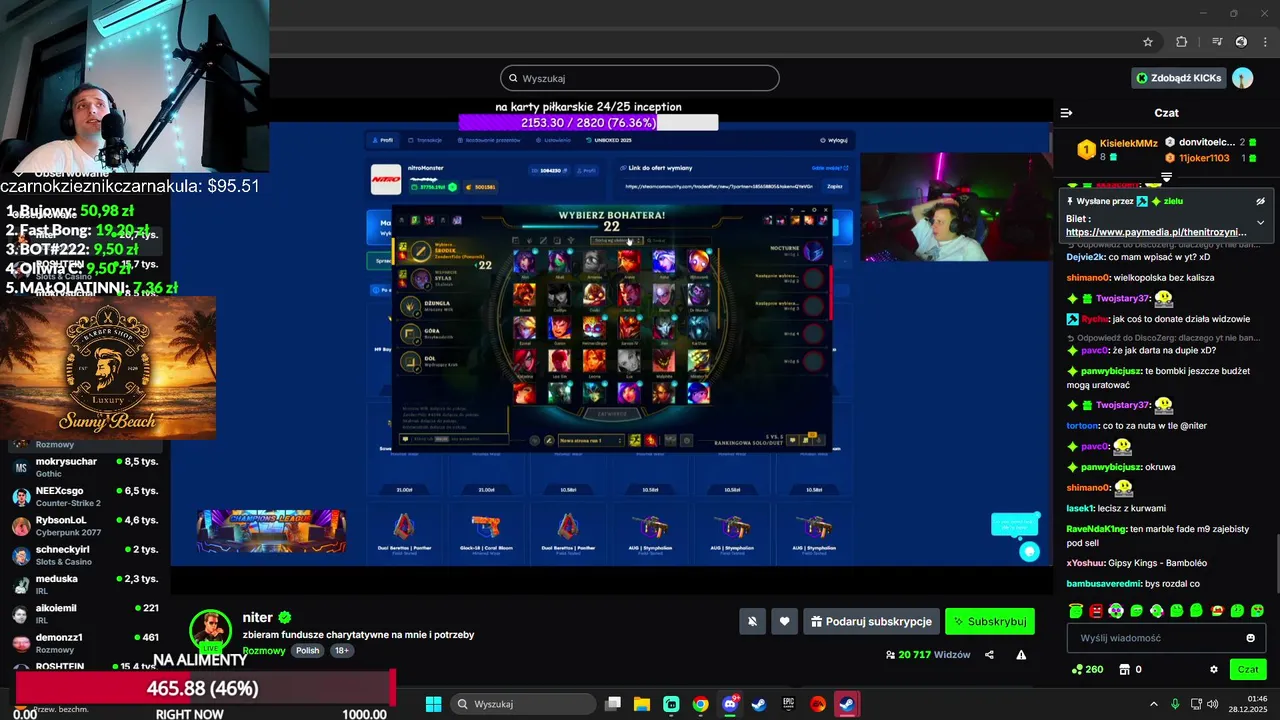Select first quick emote in chat row
Image resolution: width=1280 pixels, height=720 pixels.
tap(1076, 610)
